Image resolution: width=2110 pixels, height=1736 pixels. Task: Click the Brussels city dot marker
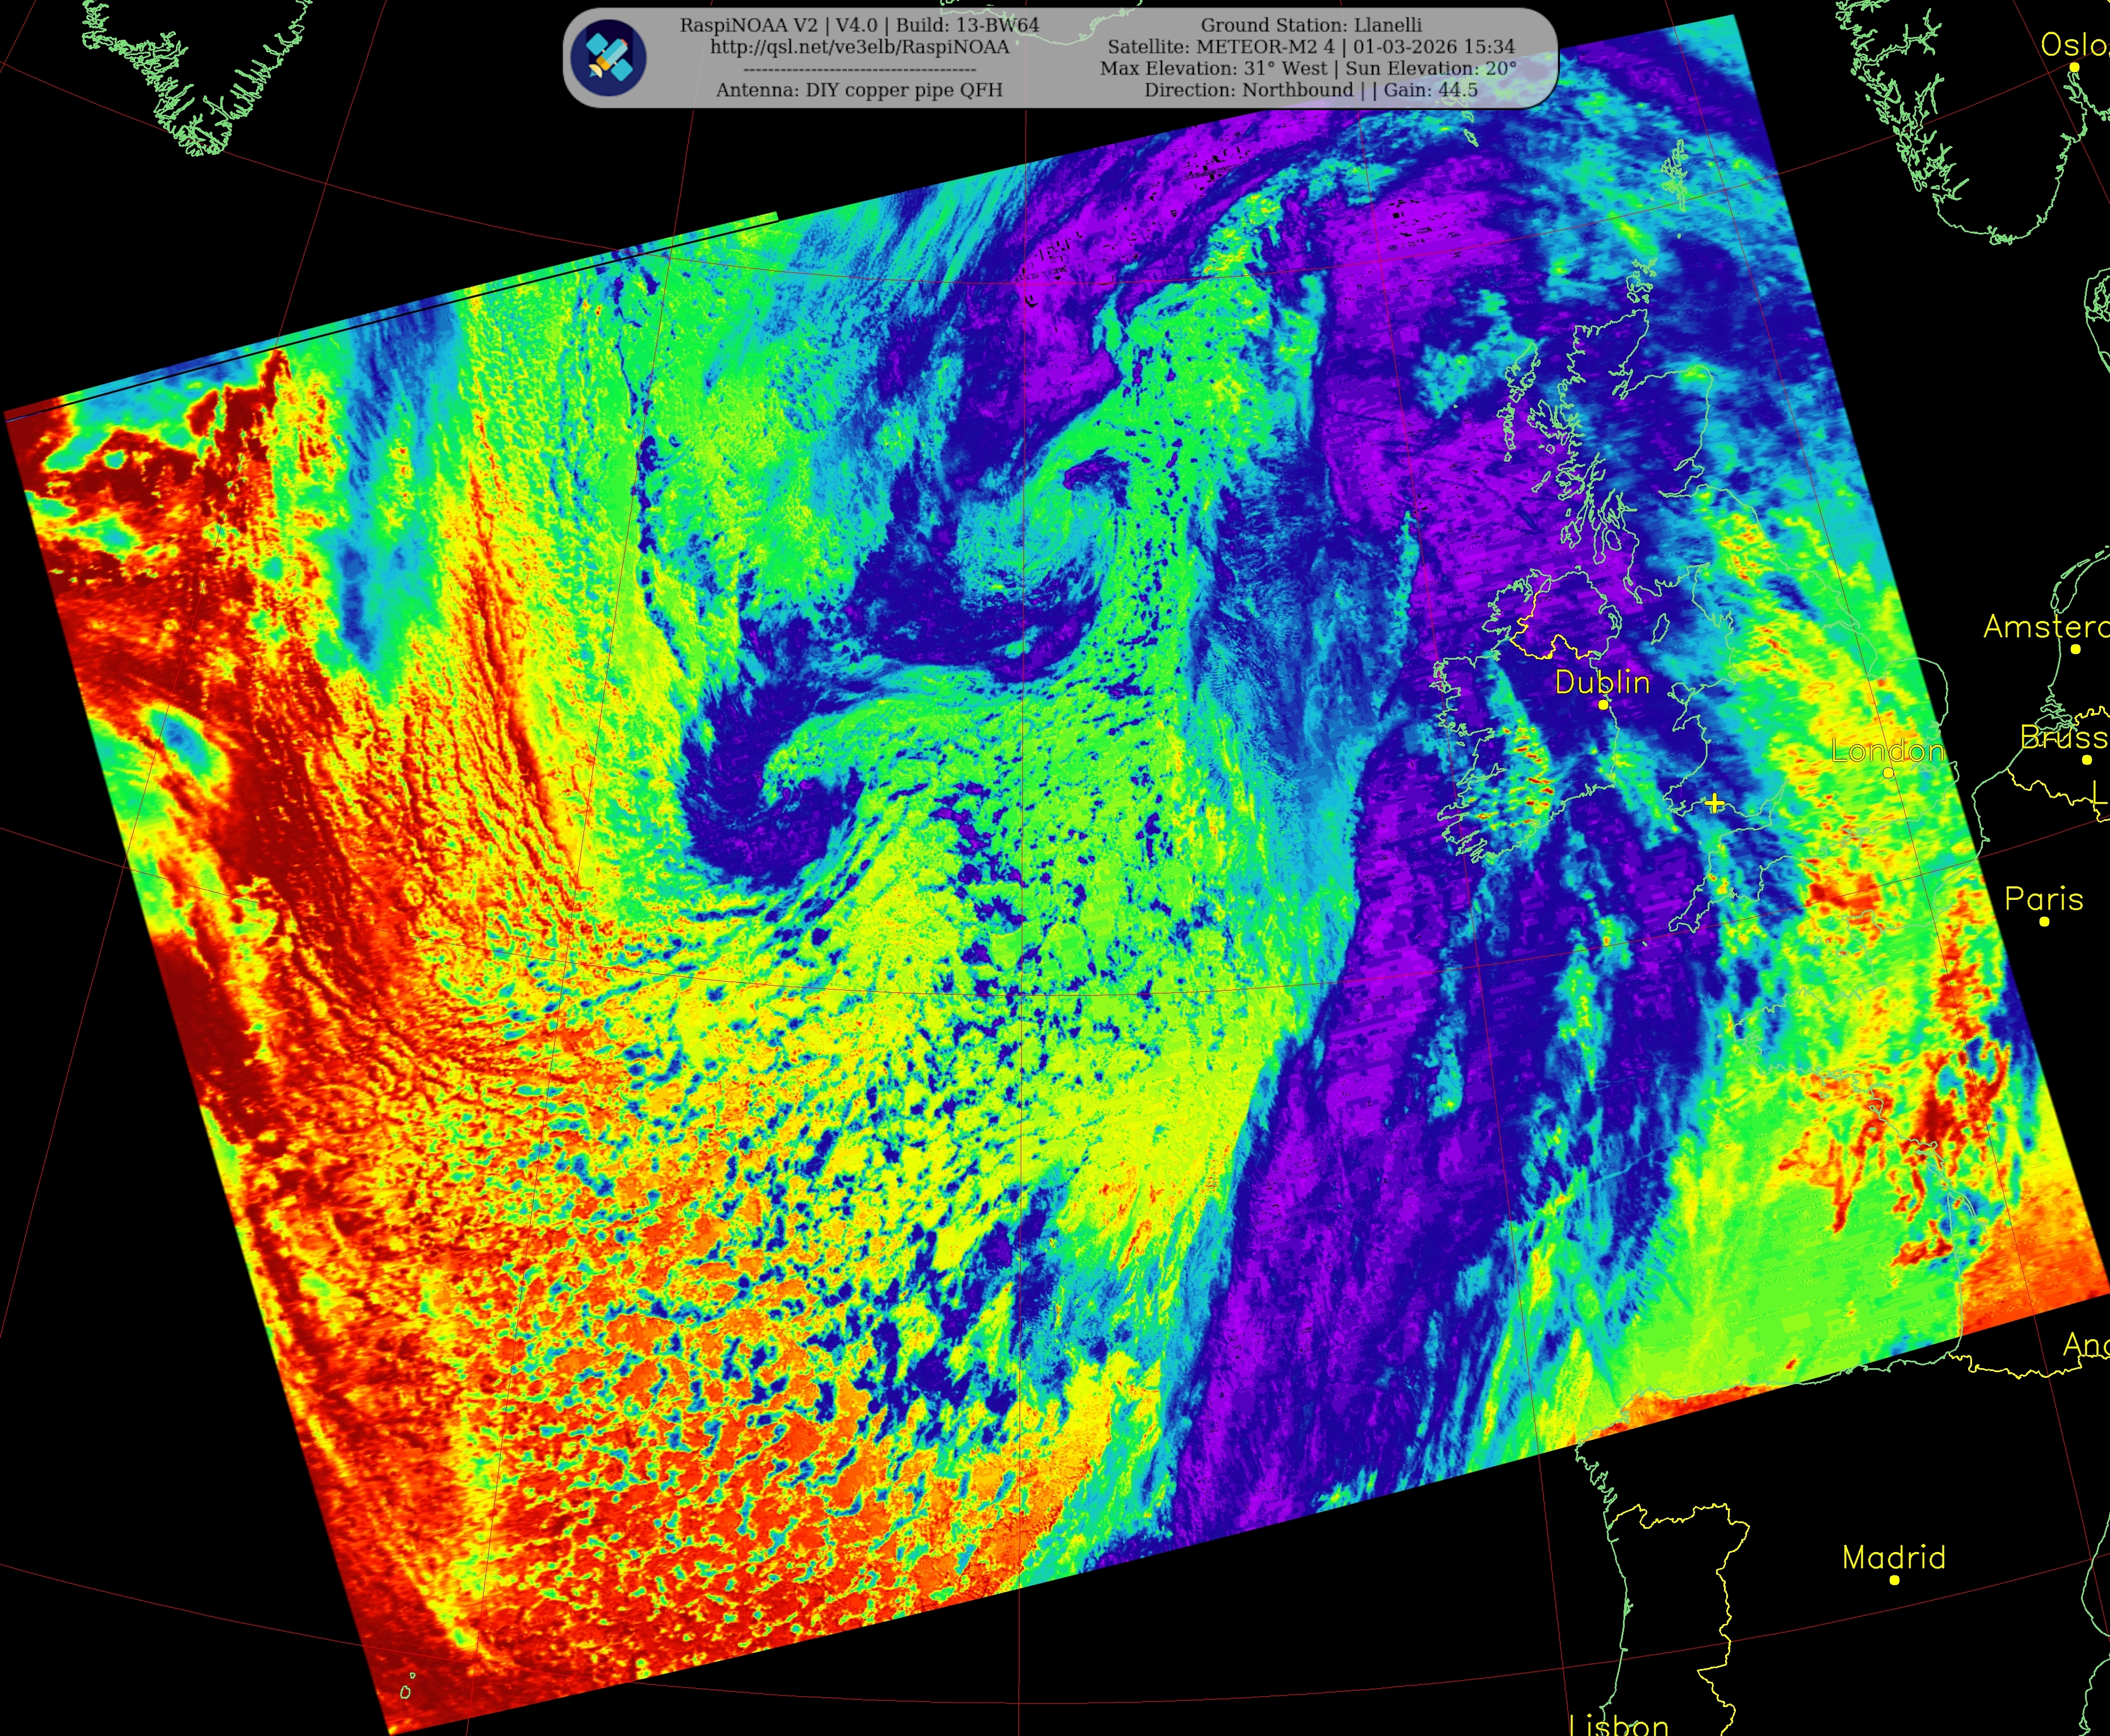[x=2087, y=760]
